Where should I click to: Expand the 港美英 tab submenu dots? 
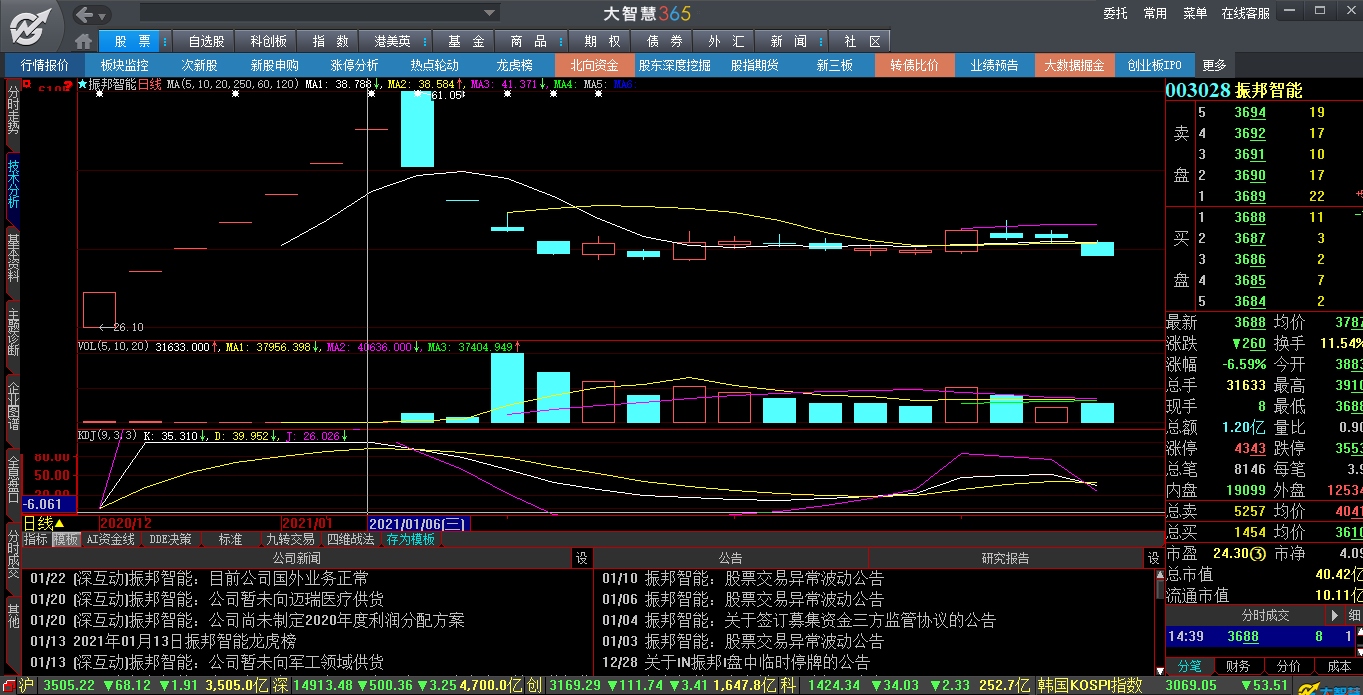pyautogui.click(x=425, y=41)
